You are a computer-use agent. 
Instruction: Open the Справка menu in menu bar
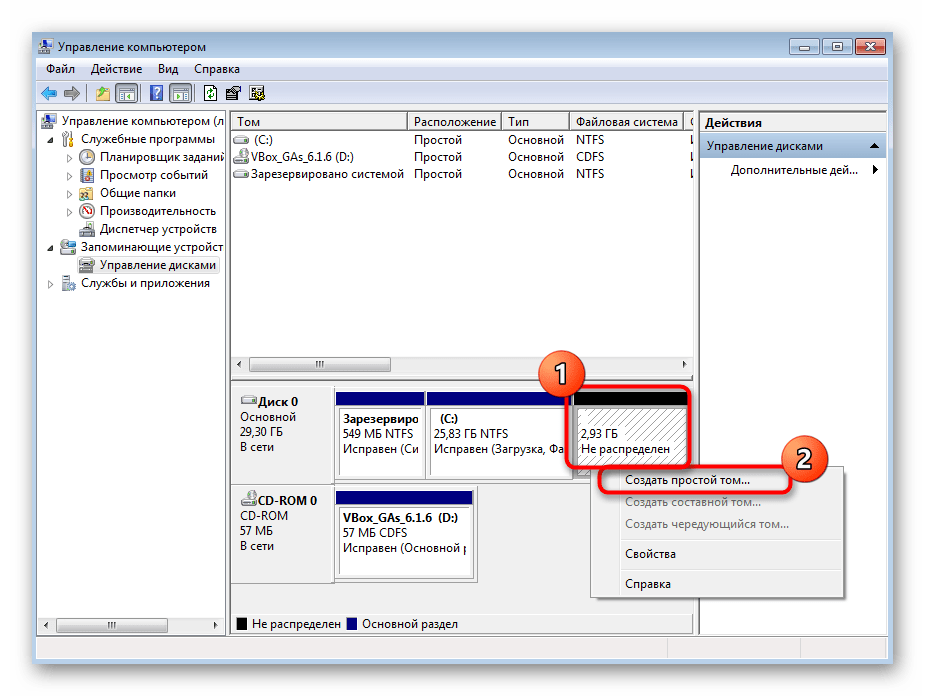(217, 69)
